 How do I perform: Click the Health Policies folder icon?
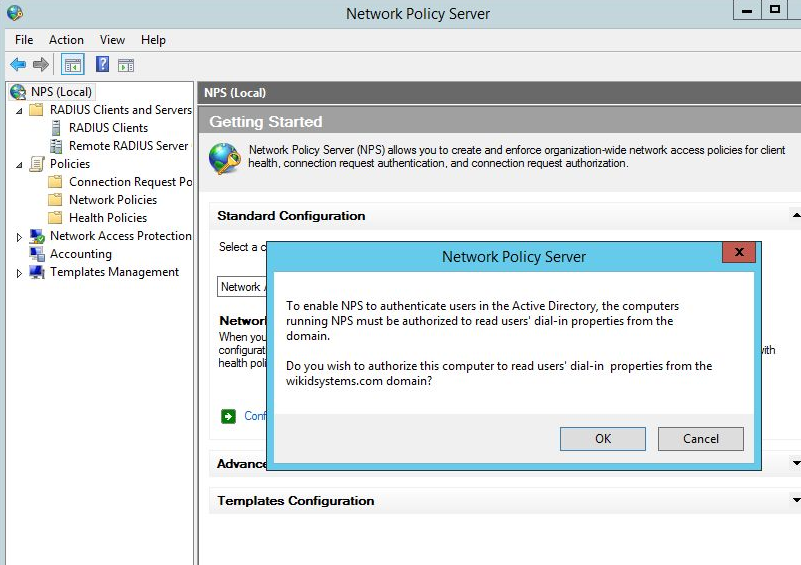click(55, 218)
